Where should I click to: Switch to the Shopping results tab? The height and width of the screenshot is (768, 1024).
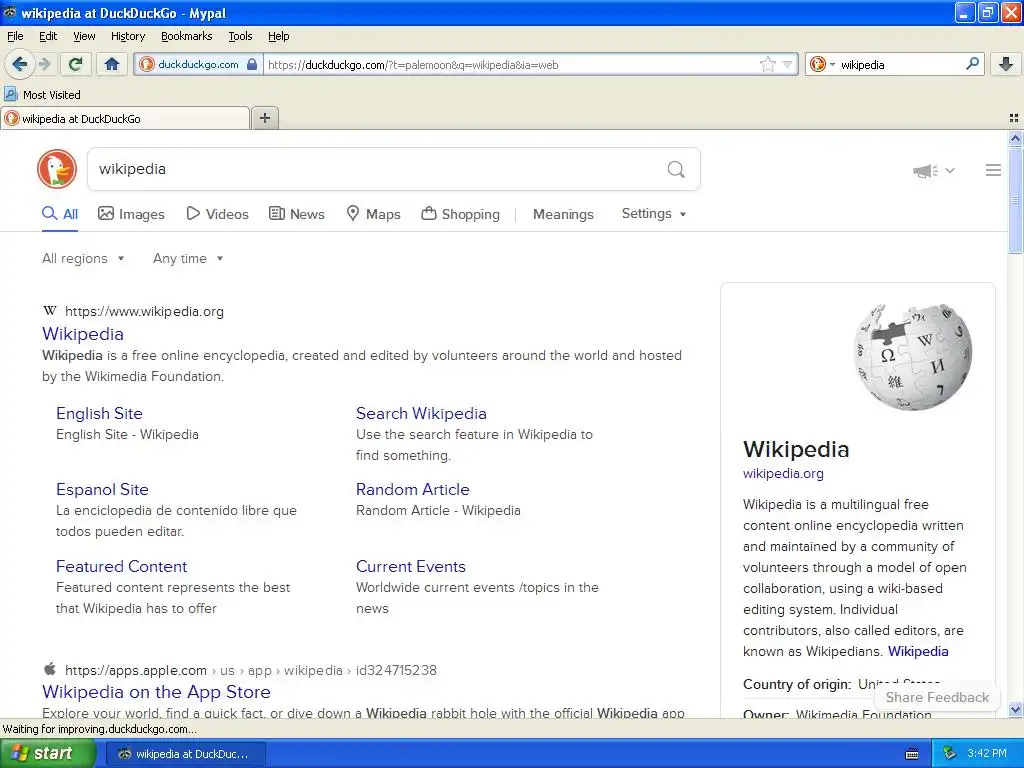pos(460,214)
